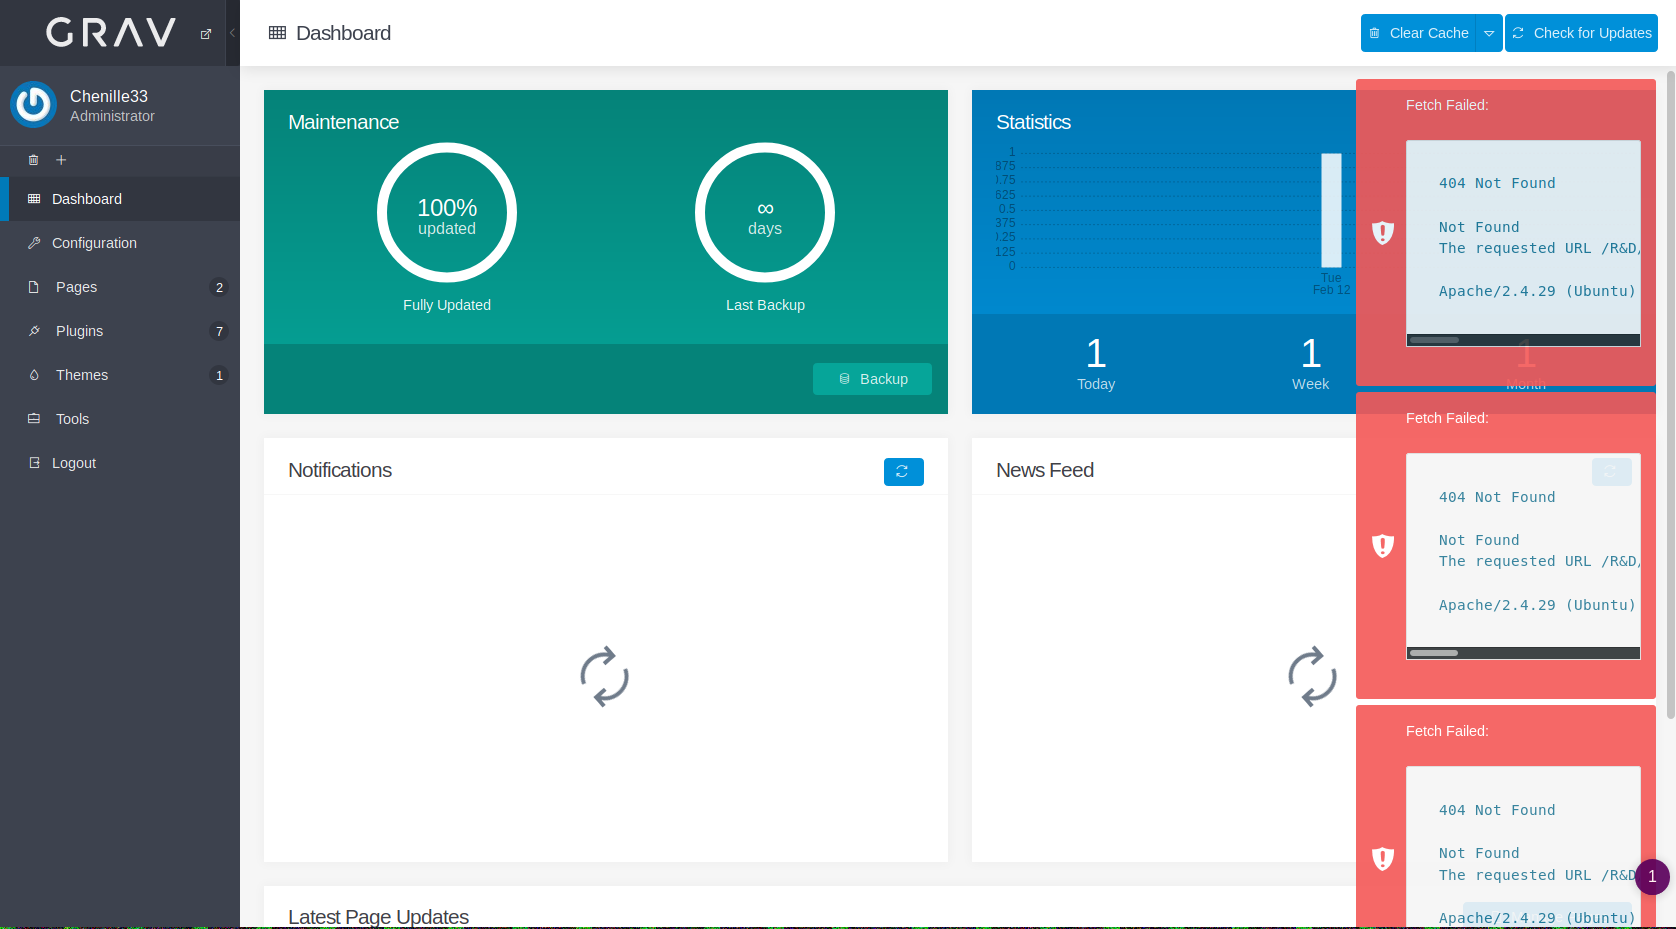The image size is (1676, 929).
Task: Click the second Fetch Failed shield icon
Action: pos(1383,546)
